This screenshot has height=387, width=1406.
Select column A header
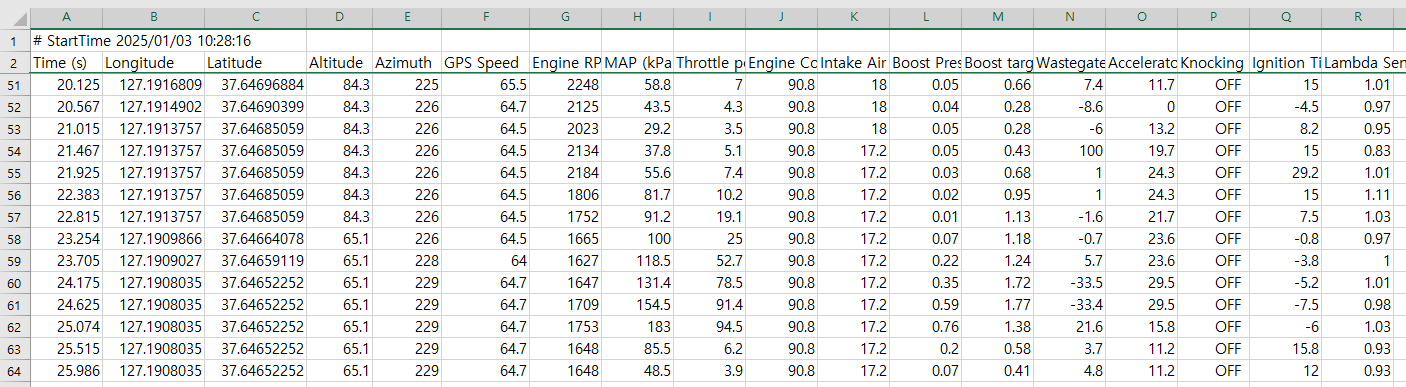66,17
